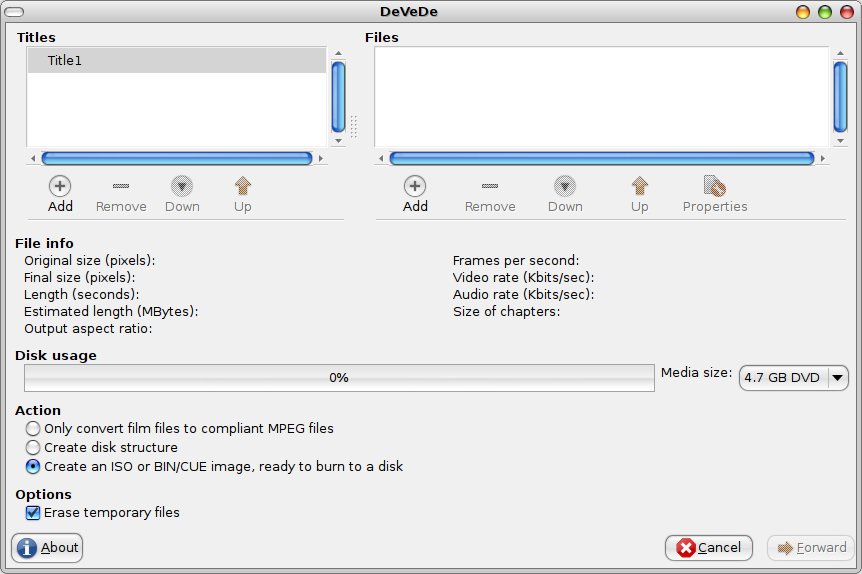The width and height of the screenshot is (862, 574).
Task: Move the title Down in the list
Action: coord(182,195)
